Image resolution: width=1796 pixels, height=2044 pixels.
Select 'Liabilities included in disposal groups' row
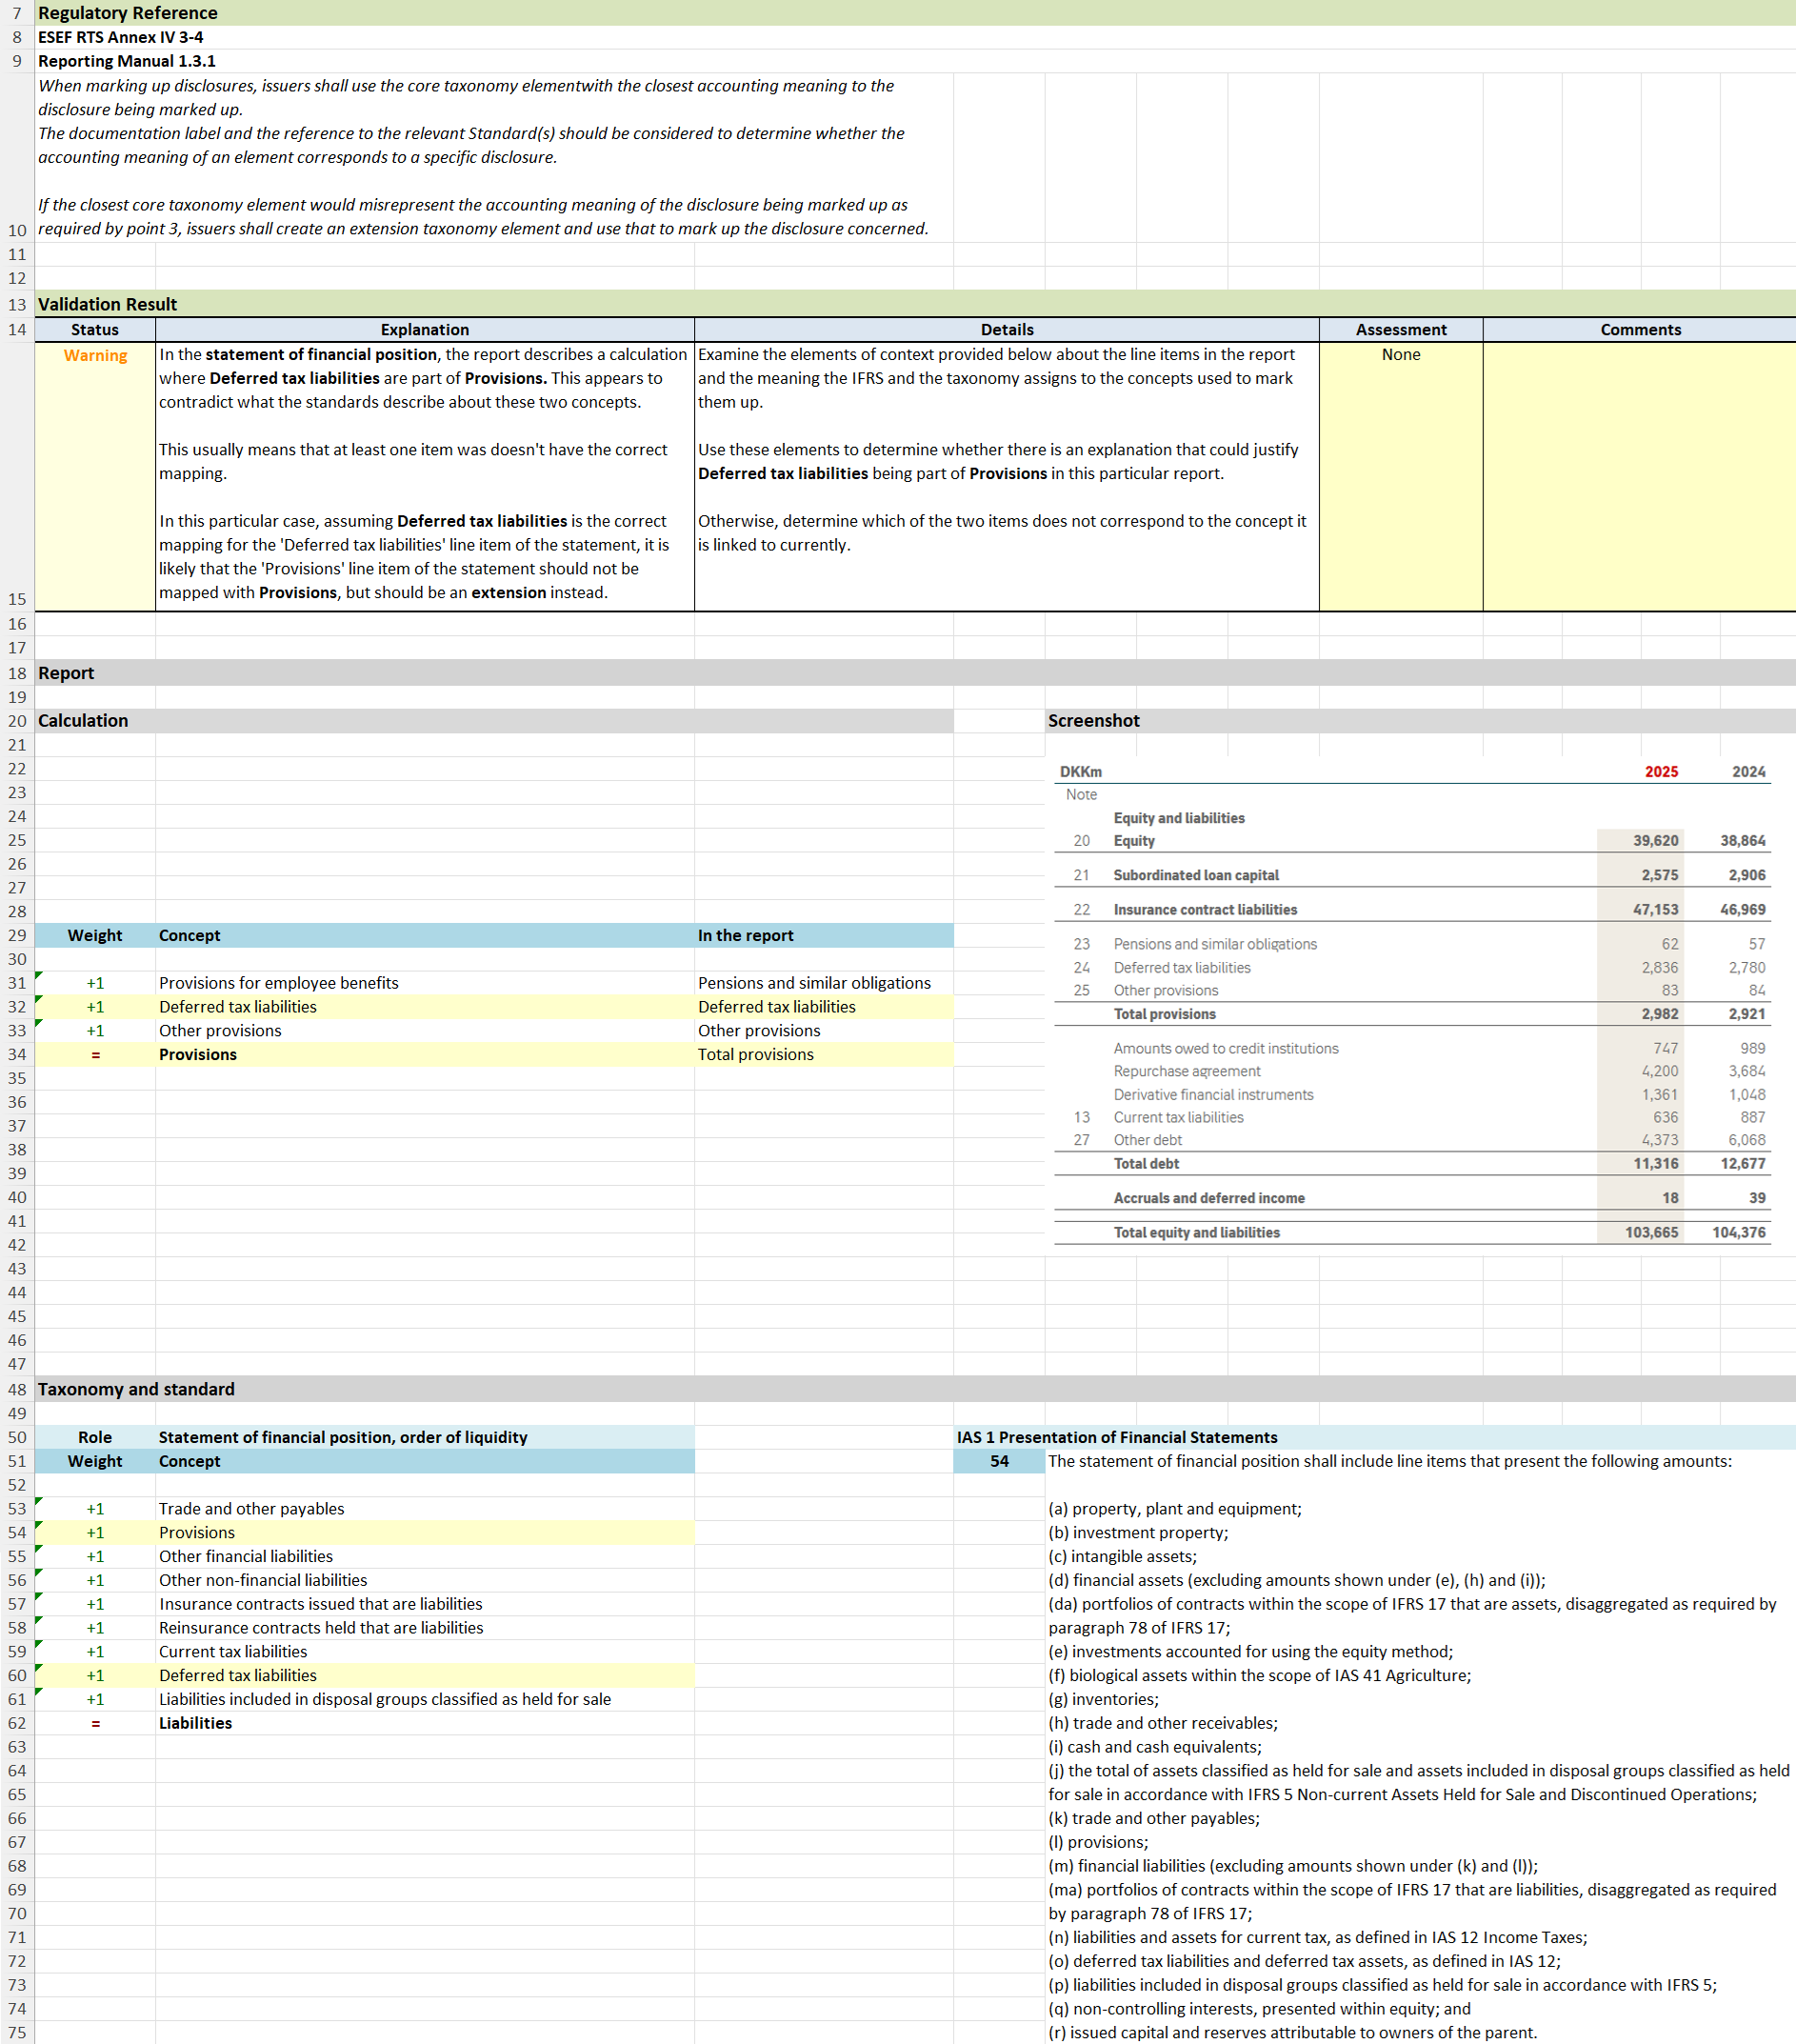tap(425, 1699)
